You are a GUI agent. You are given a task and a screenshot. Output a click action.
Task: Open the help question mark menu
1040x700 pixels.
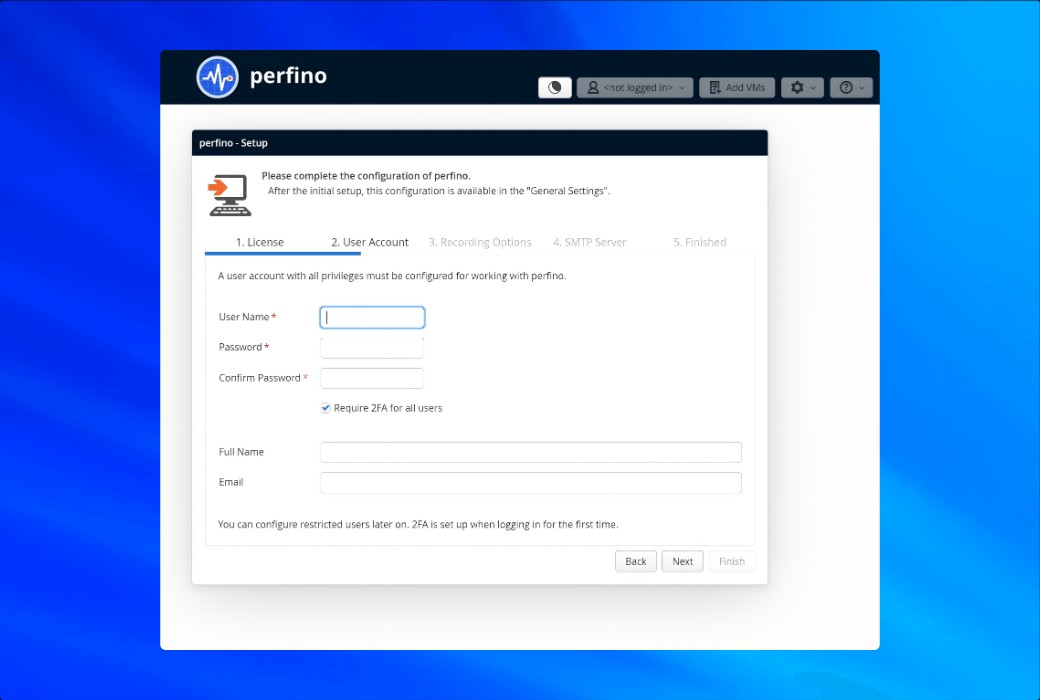click(851, 88)
